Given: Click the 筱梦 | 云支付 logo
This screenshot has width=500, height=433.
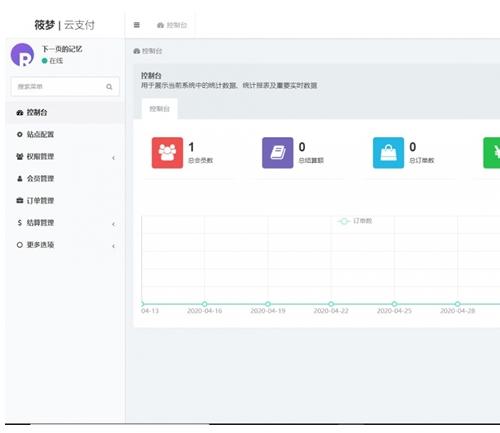Looking at the screenshot, I should 65,25.
